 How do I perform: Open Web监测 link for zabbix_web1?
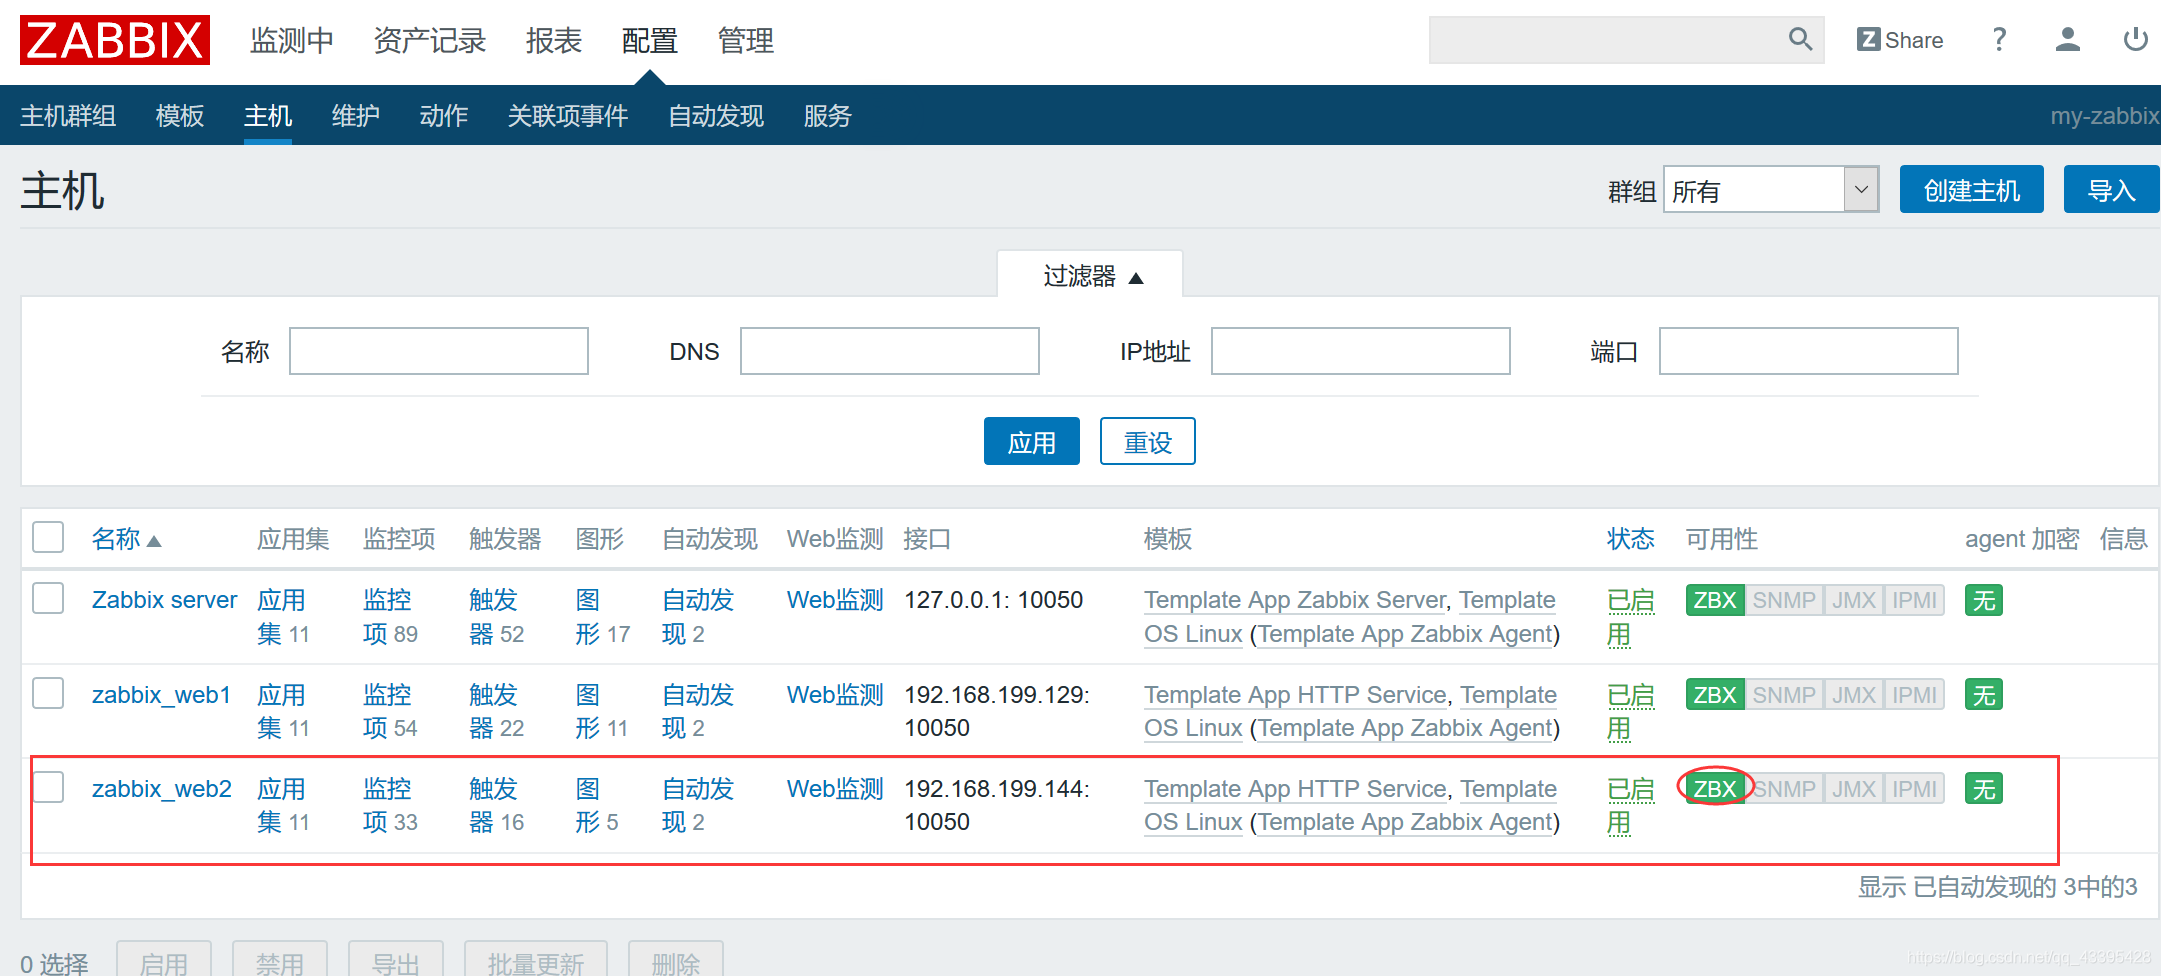[835, 694]
